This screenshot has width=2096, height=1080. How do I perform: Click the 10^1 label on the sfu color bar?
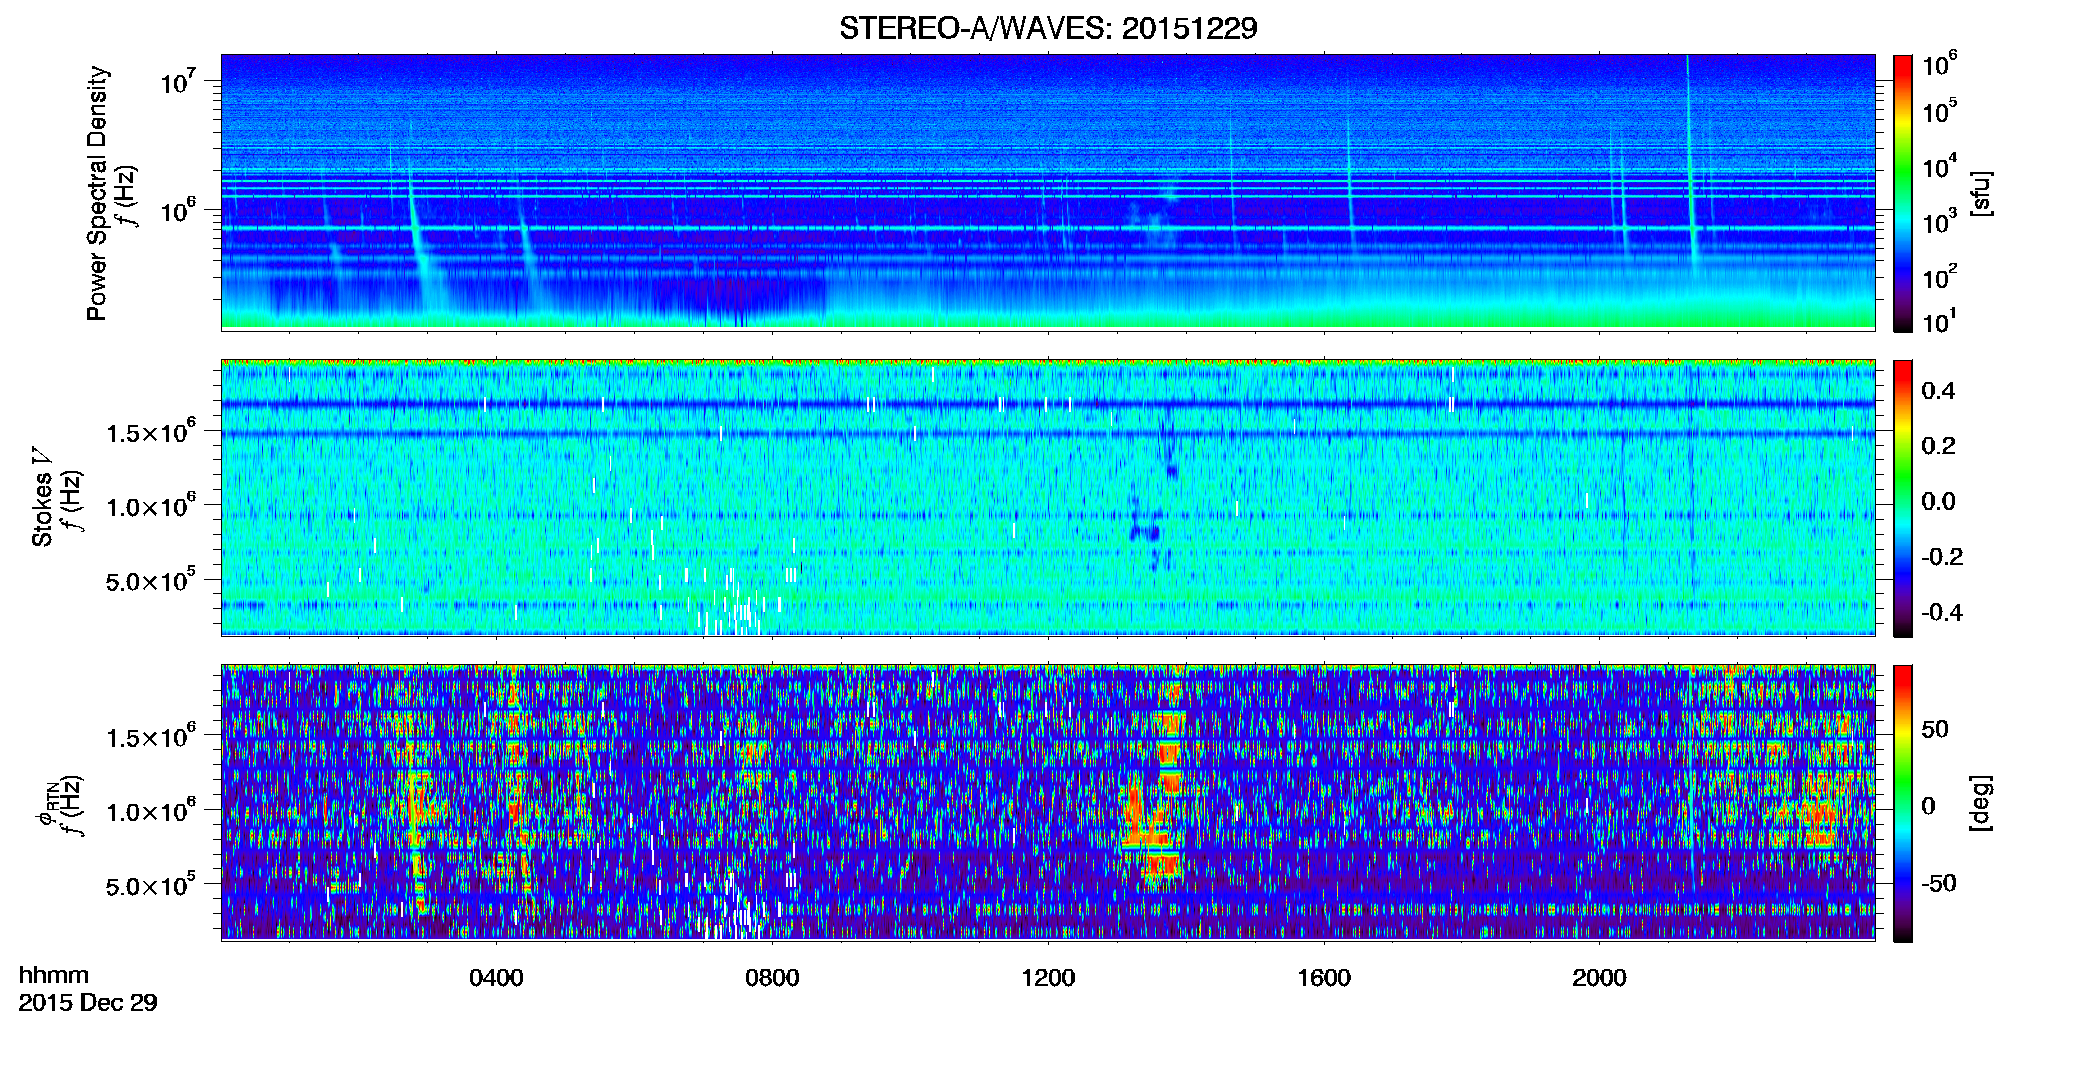[x=1940, y=321]
